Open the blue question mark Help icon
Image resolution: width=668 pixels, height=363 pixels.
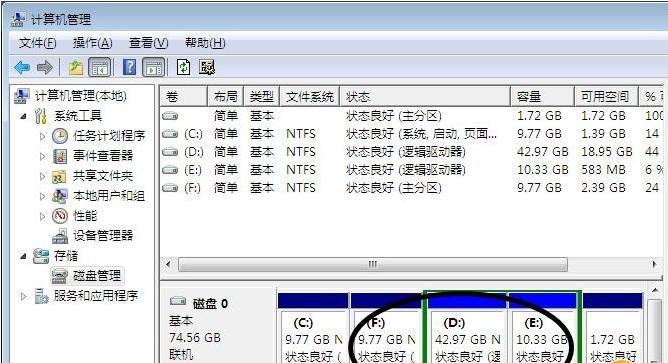pyautogui.click(x=130, y=67)
